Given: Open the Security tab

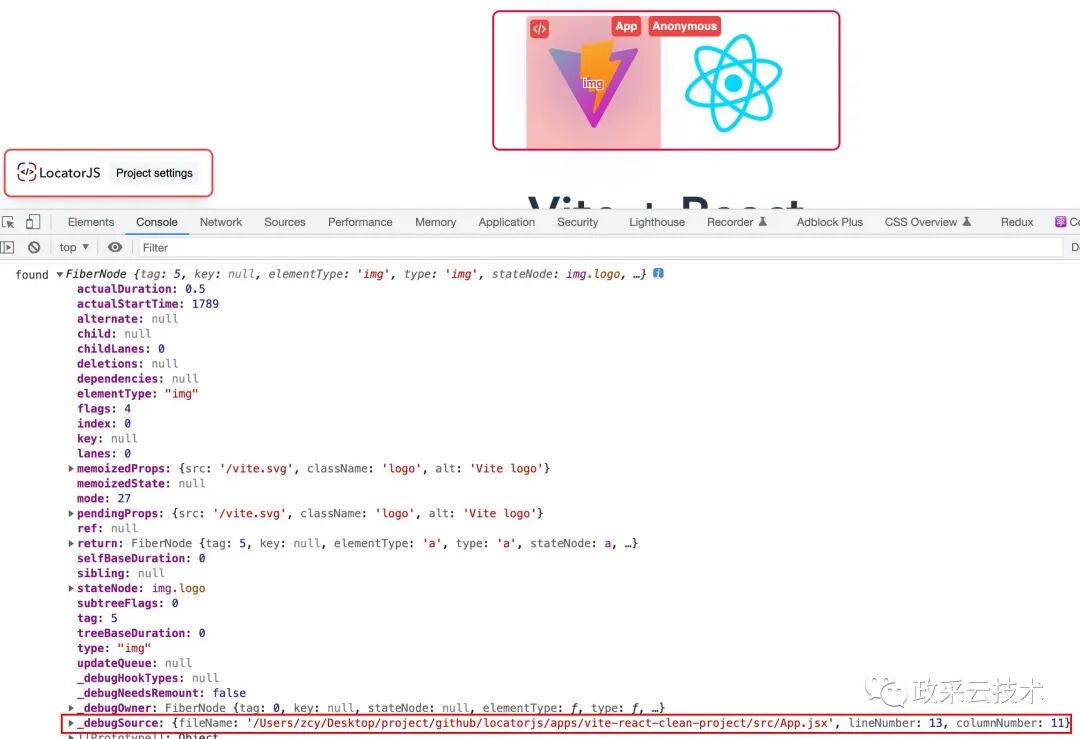Looking at the screenshot, I should pyautogui.click(x=577, y=222).
